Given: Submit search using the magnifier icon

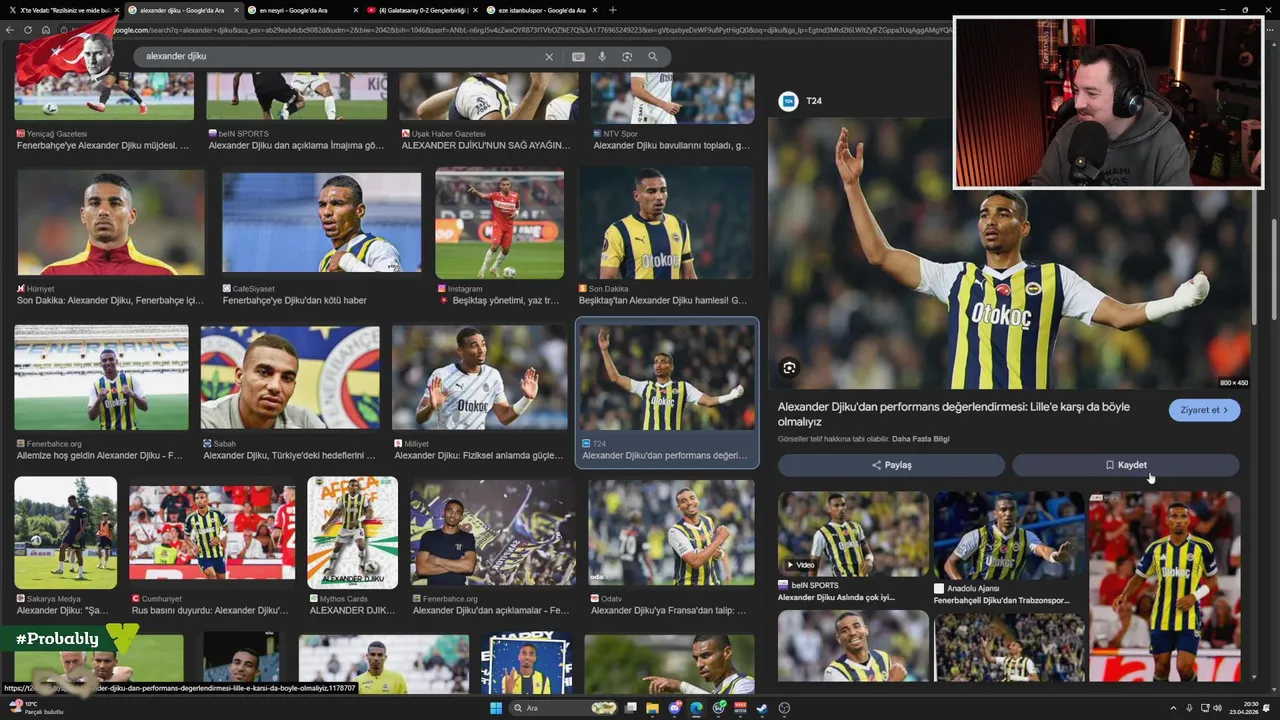Looking at the screenshot, I should coord(653,57).
